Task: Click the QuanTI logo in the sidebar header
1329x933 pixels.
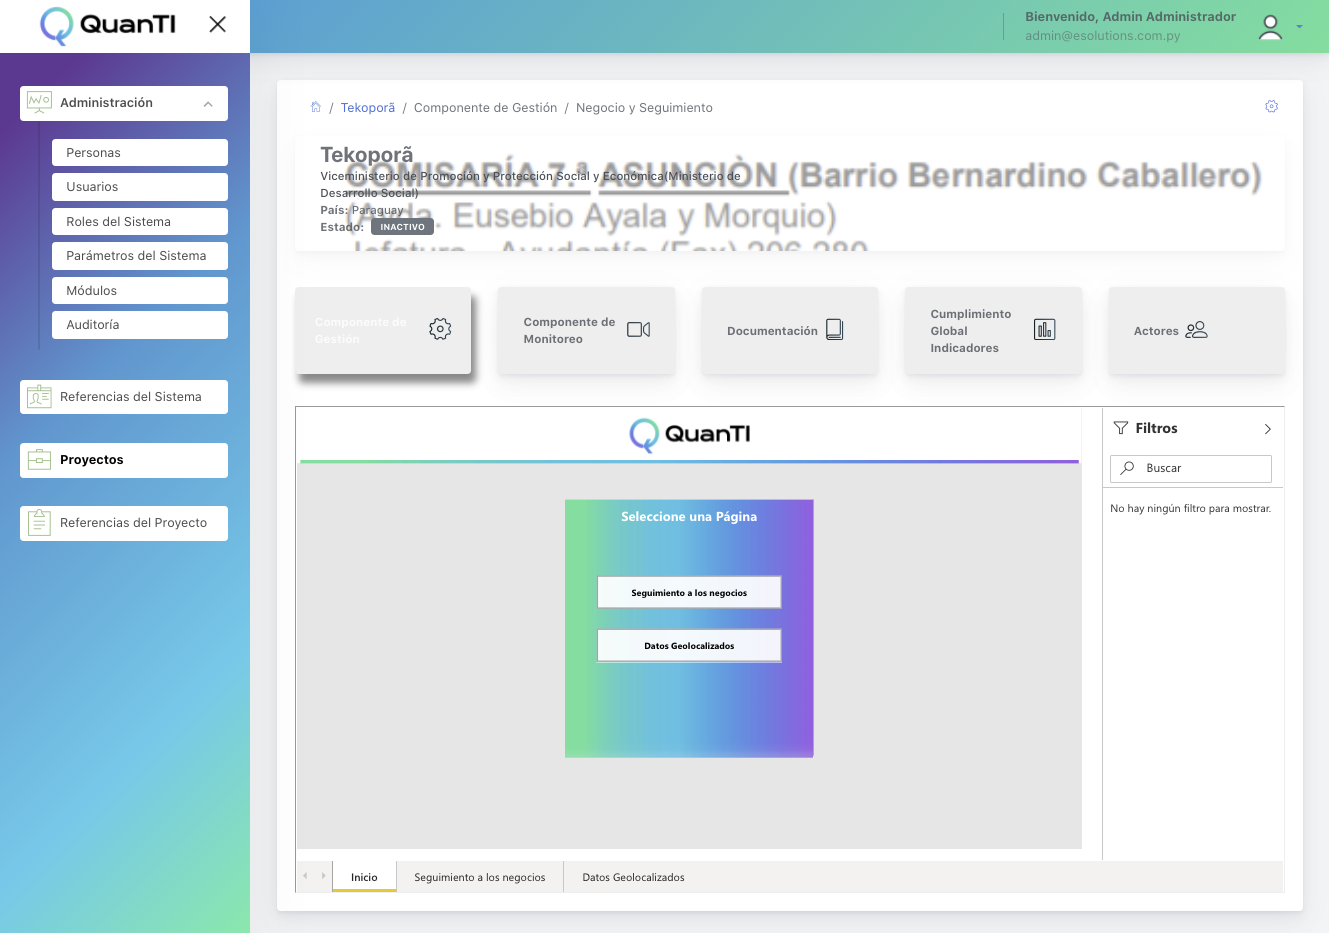Action: point(108,25)
